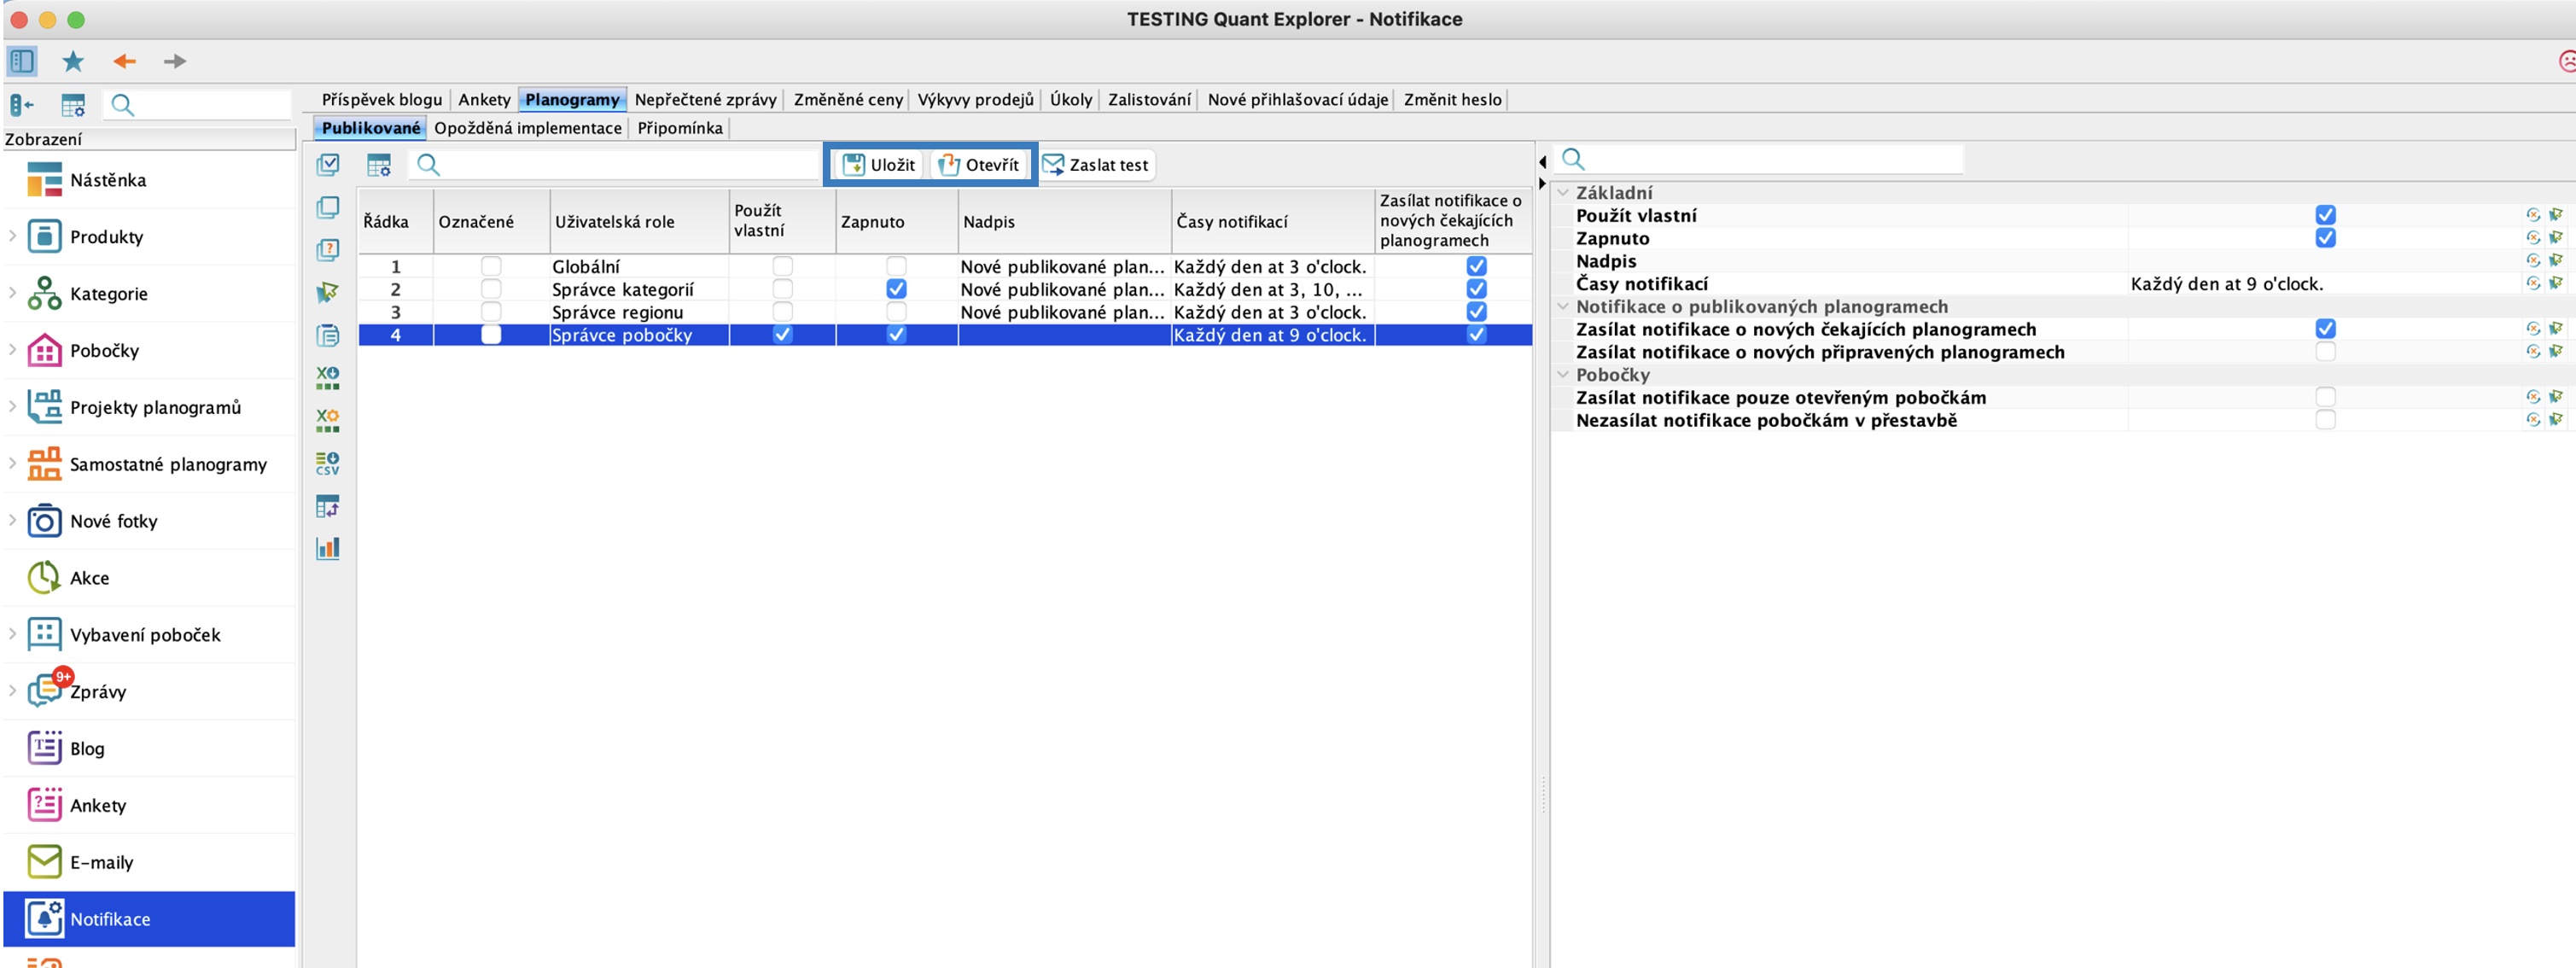Reset the Časy notifikací property value

(2533, 283)
